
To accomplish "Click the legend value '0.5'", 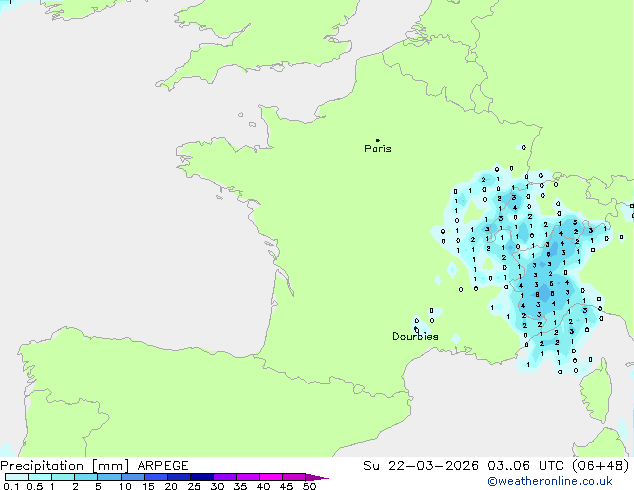I will point(35,486).
